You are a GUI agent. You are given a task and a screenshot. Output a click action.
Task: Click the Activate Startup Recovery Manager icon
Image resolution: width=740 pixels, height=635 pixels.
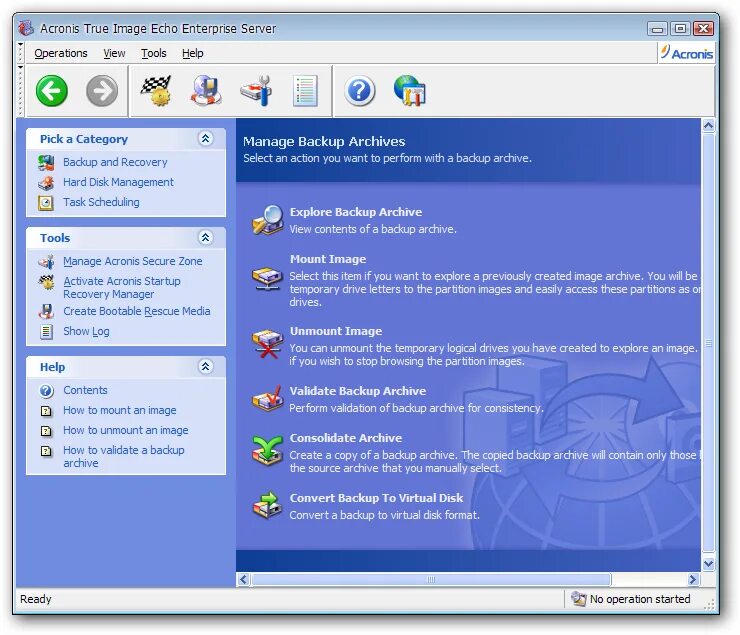point(46,282)
